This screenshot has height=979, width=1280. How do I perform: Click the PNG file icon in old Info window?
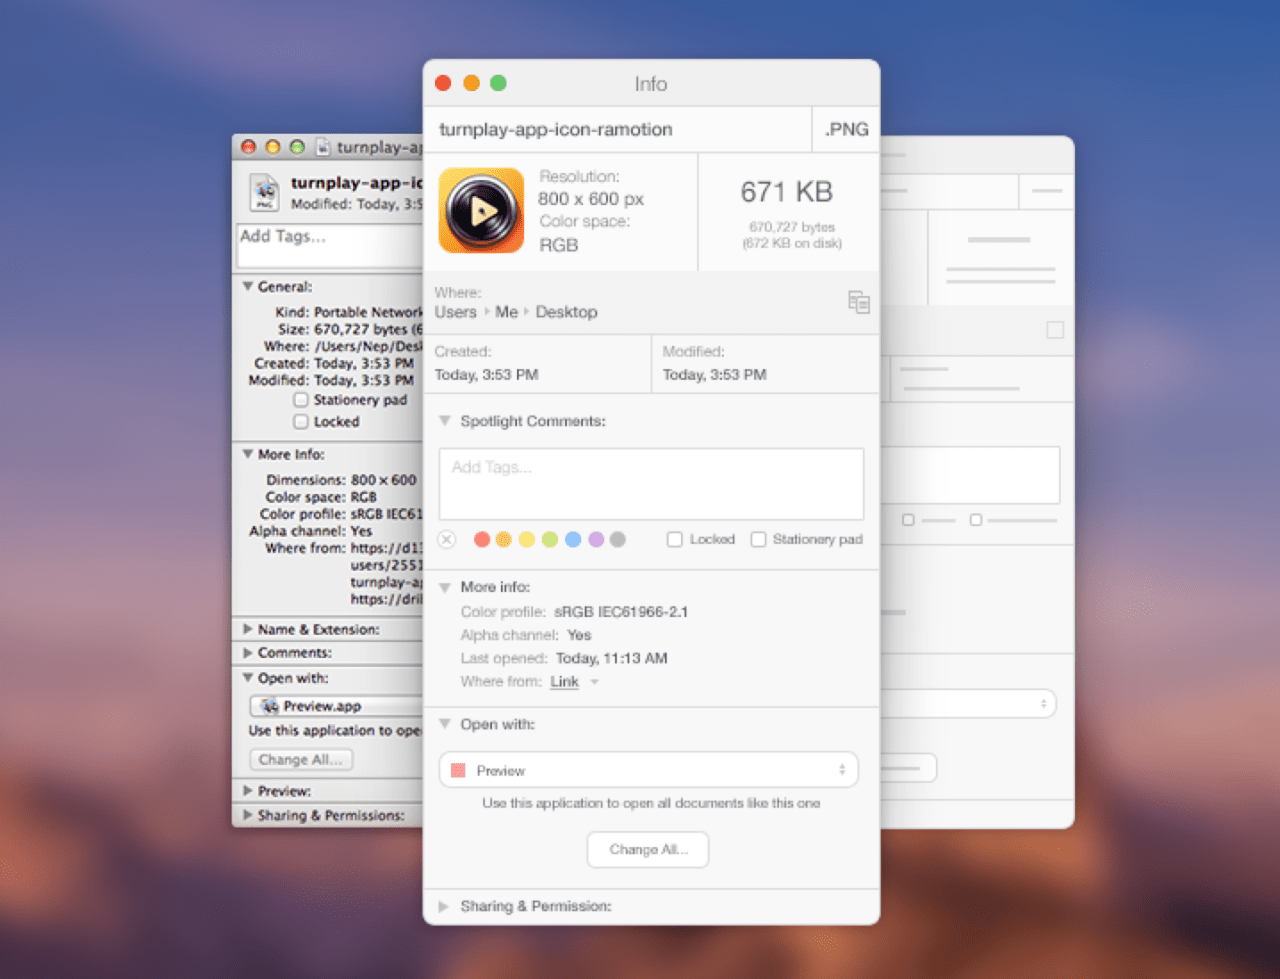(265, 192)
